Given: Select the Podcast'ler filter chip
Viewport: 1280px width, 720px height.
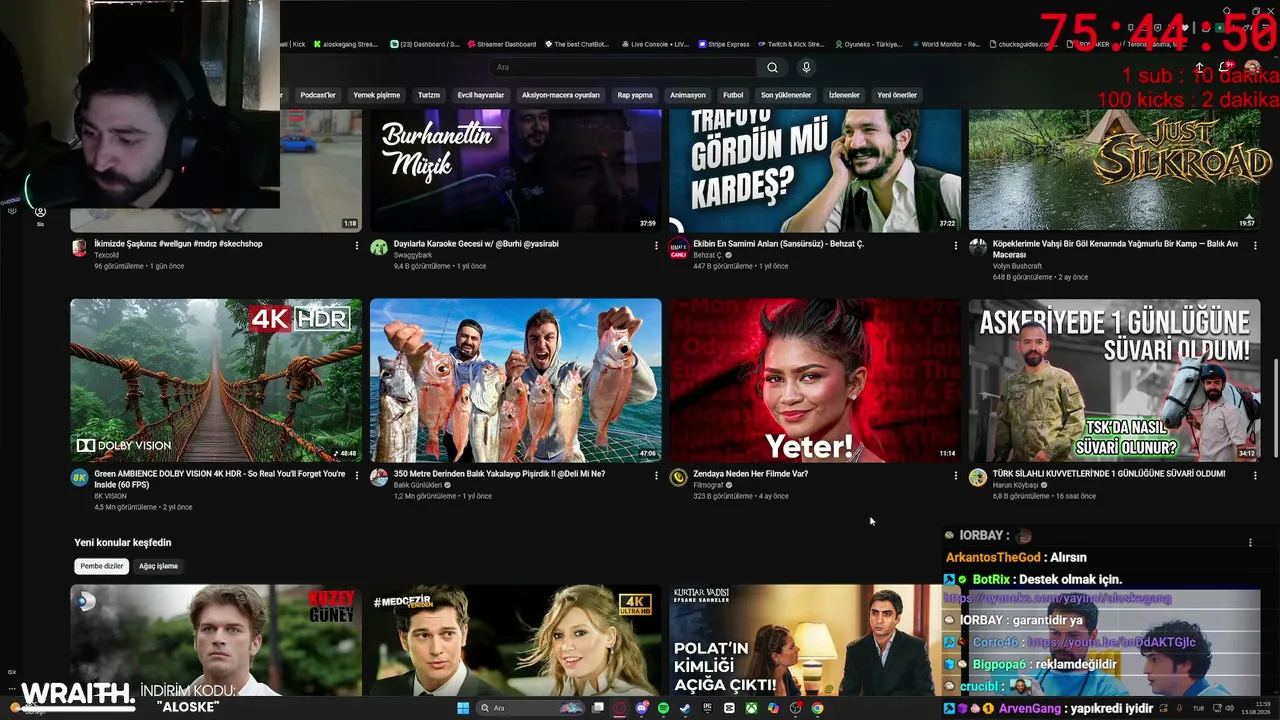Looking at the screenshot, I should pyautogui.click(x=318, y=95).
